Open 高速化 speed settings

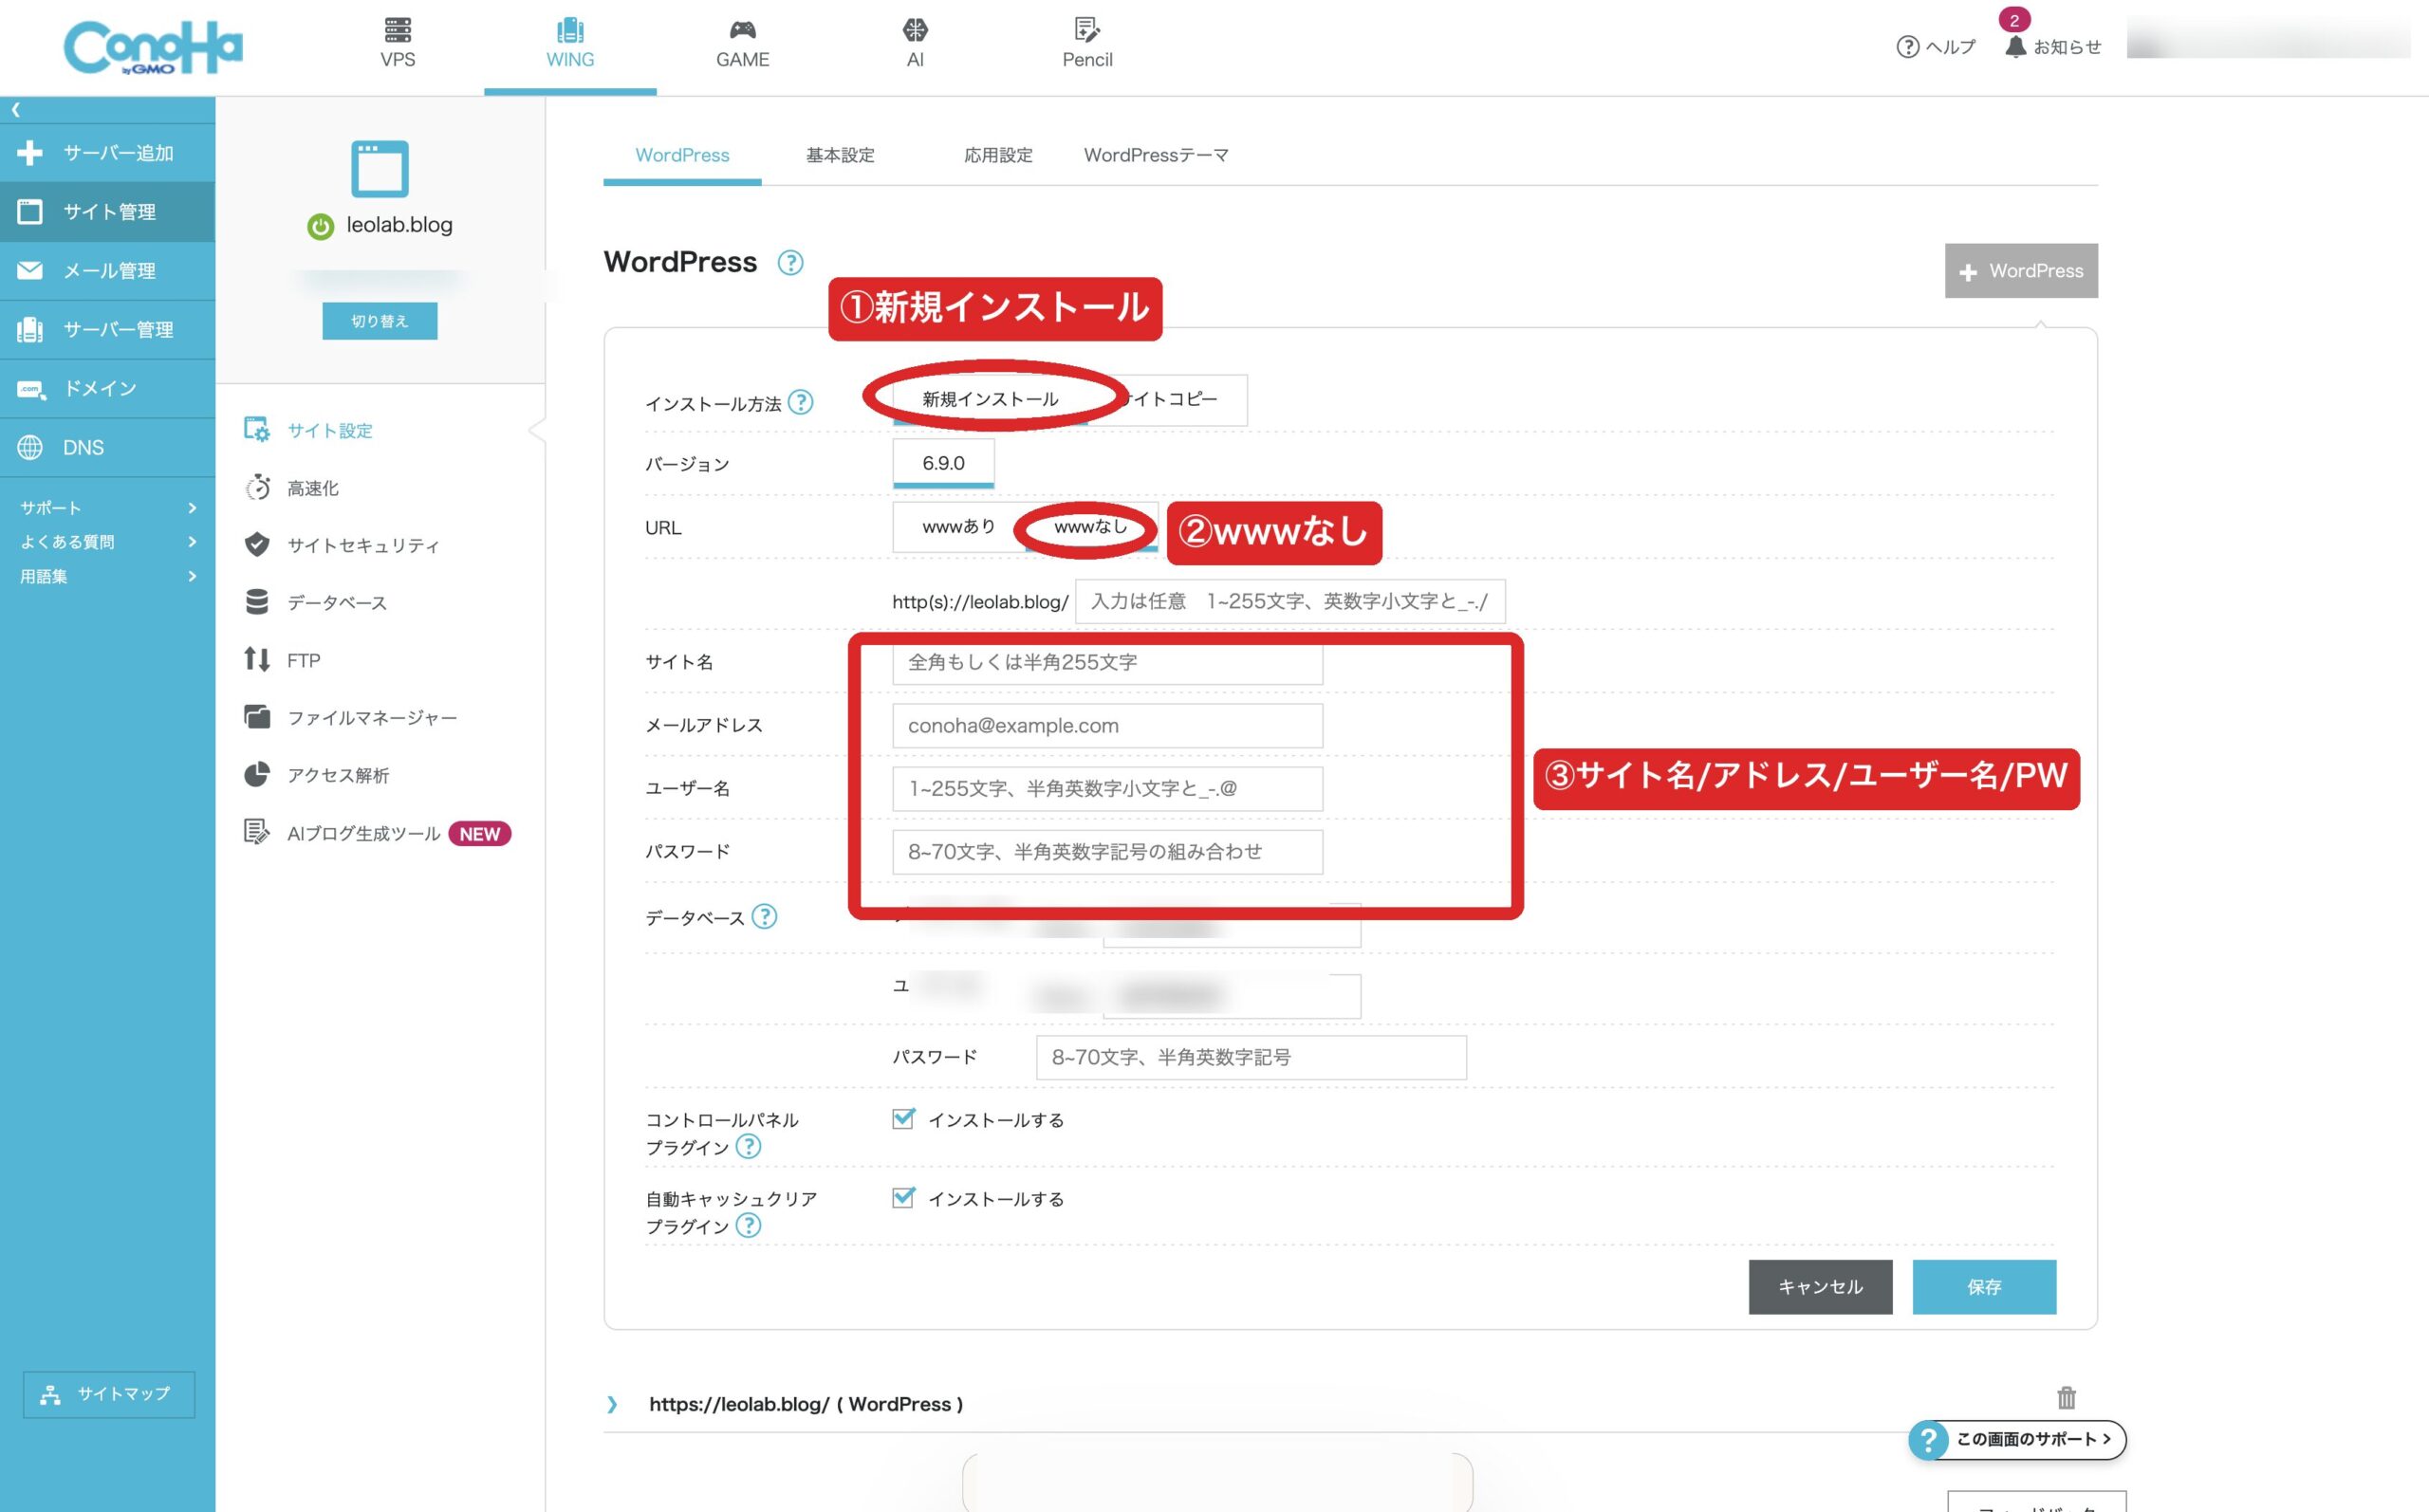(x=292, y=488)
